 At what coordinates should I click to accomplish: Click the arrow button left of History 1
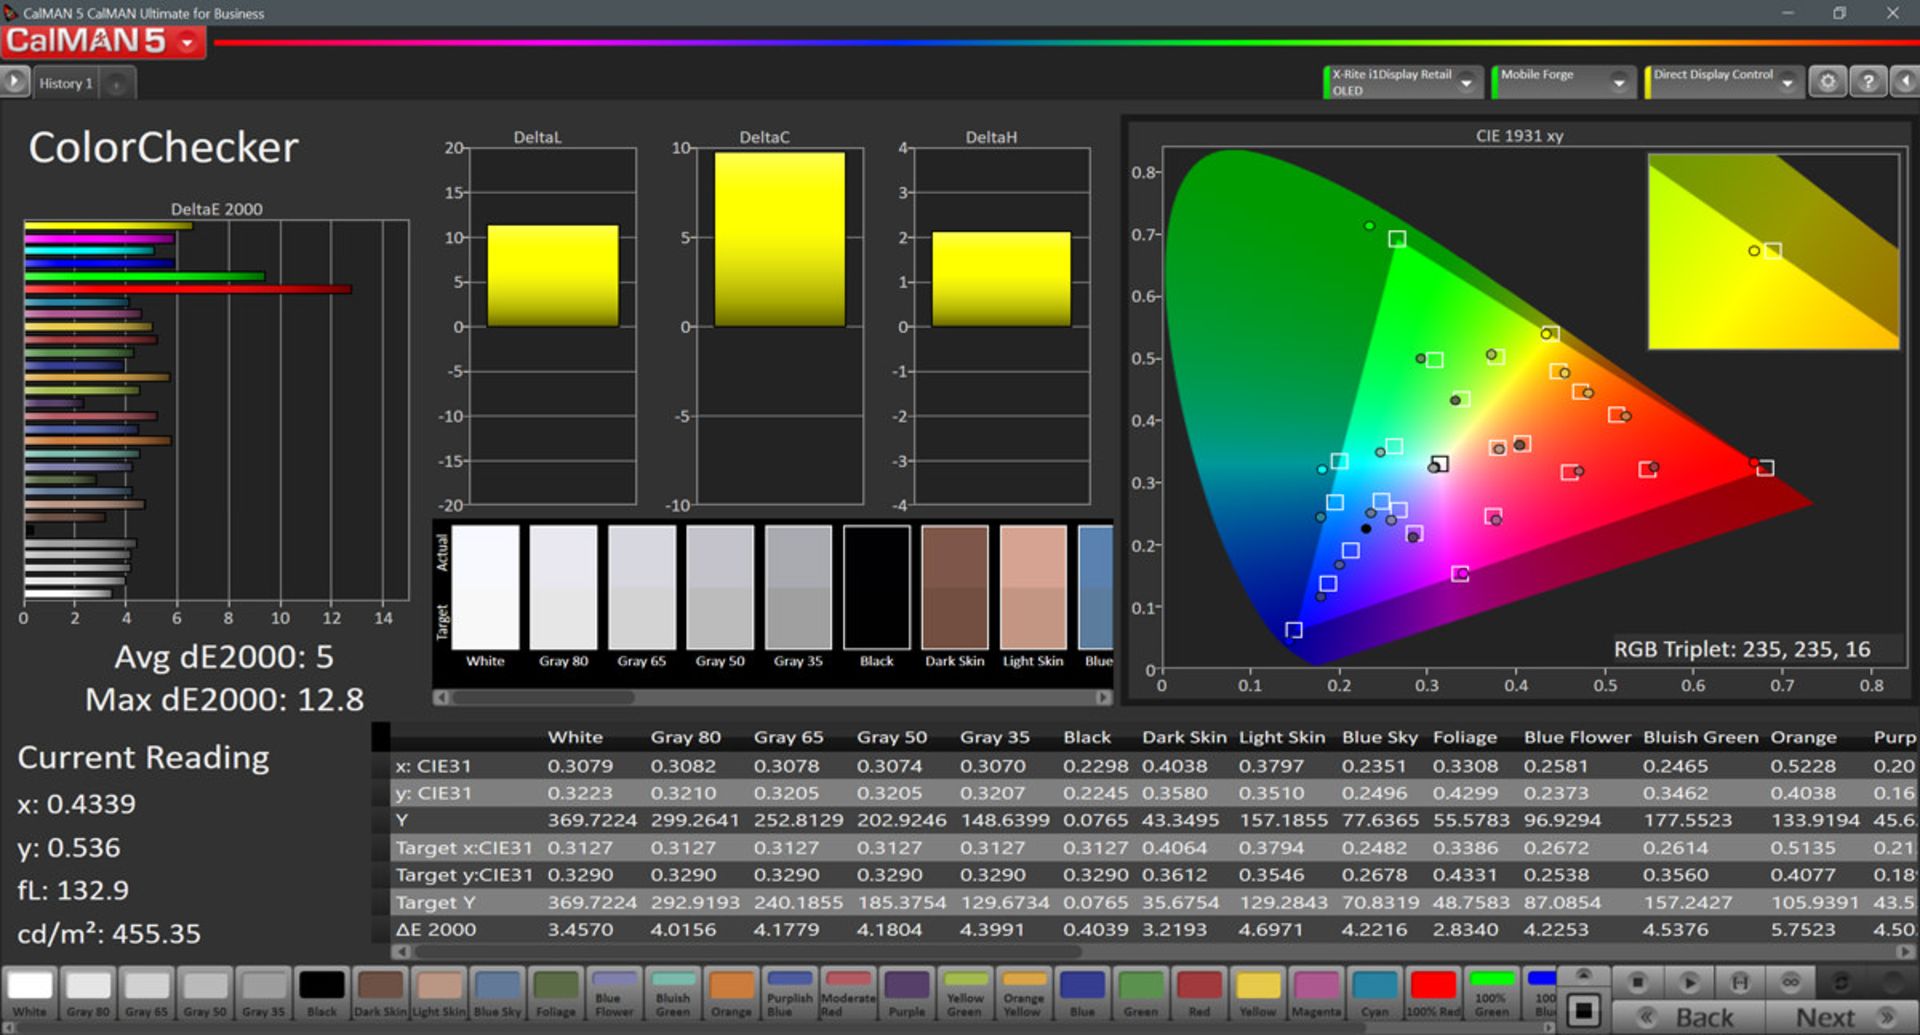[15, 82]
